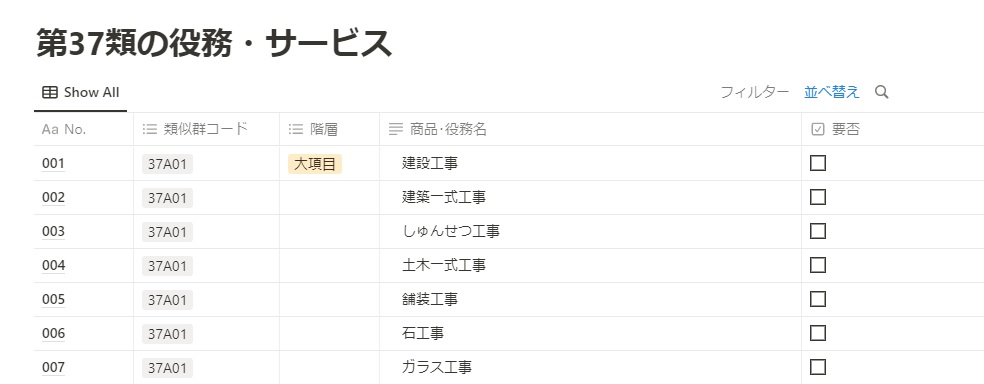Open the 並べ替え sort options
Screen dimensions: 984x384
pyautogui.click(x=832, y=92)
